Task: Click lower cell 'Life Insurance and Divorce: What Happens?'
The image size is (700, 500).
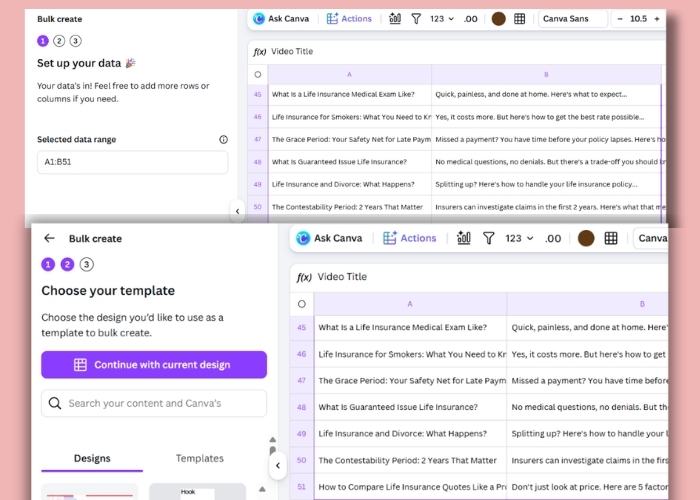Action: click(x=410, y=433)
